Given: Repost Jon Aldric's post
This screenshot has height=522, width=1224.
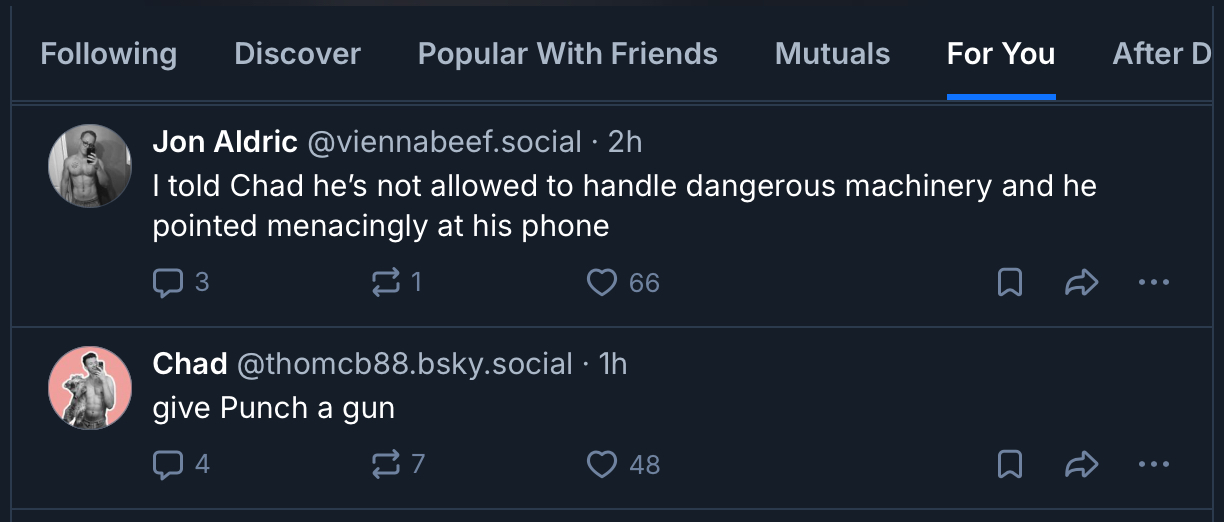Looking at the screenshot, I should tap(384, 283).
